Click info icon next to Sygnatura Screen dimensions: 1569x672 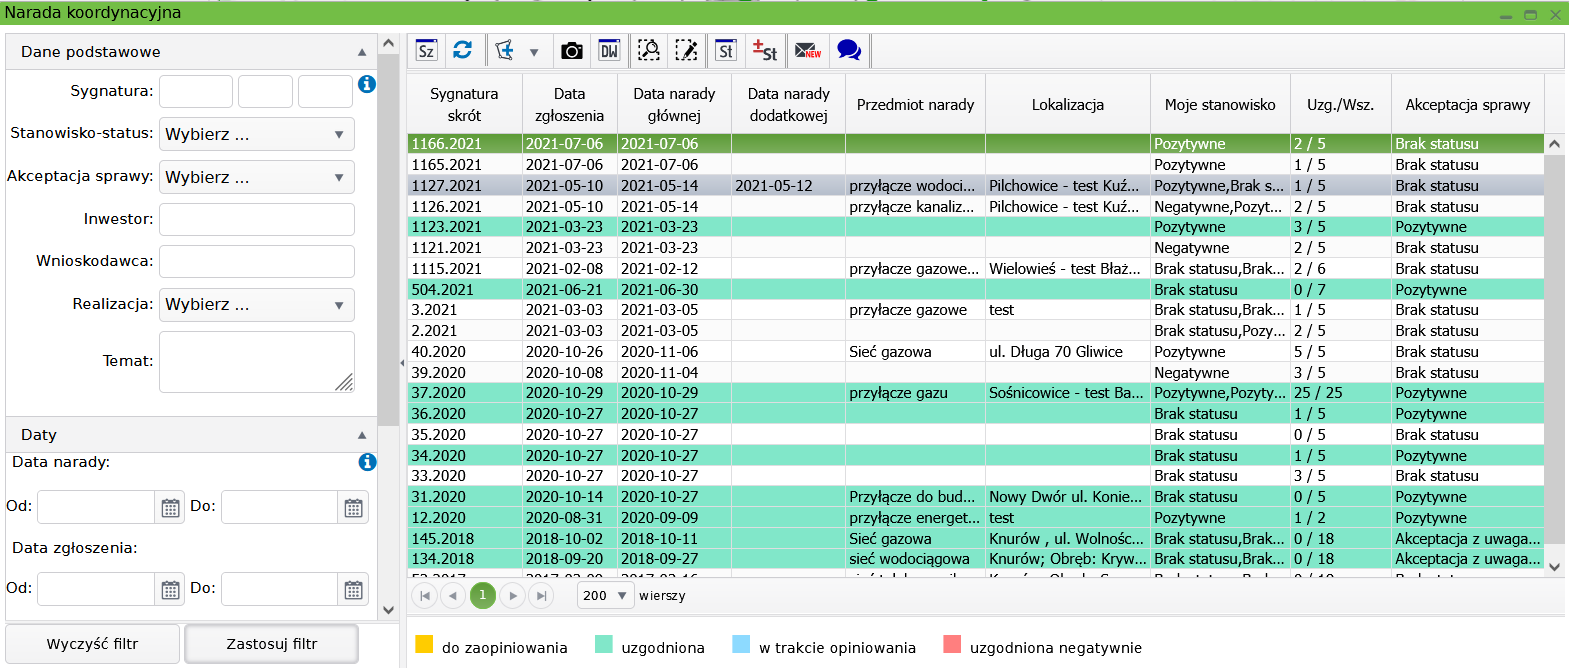(x=367, y=84)
